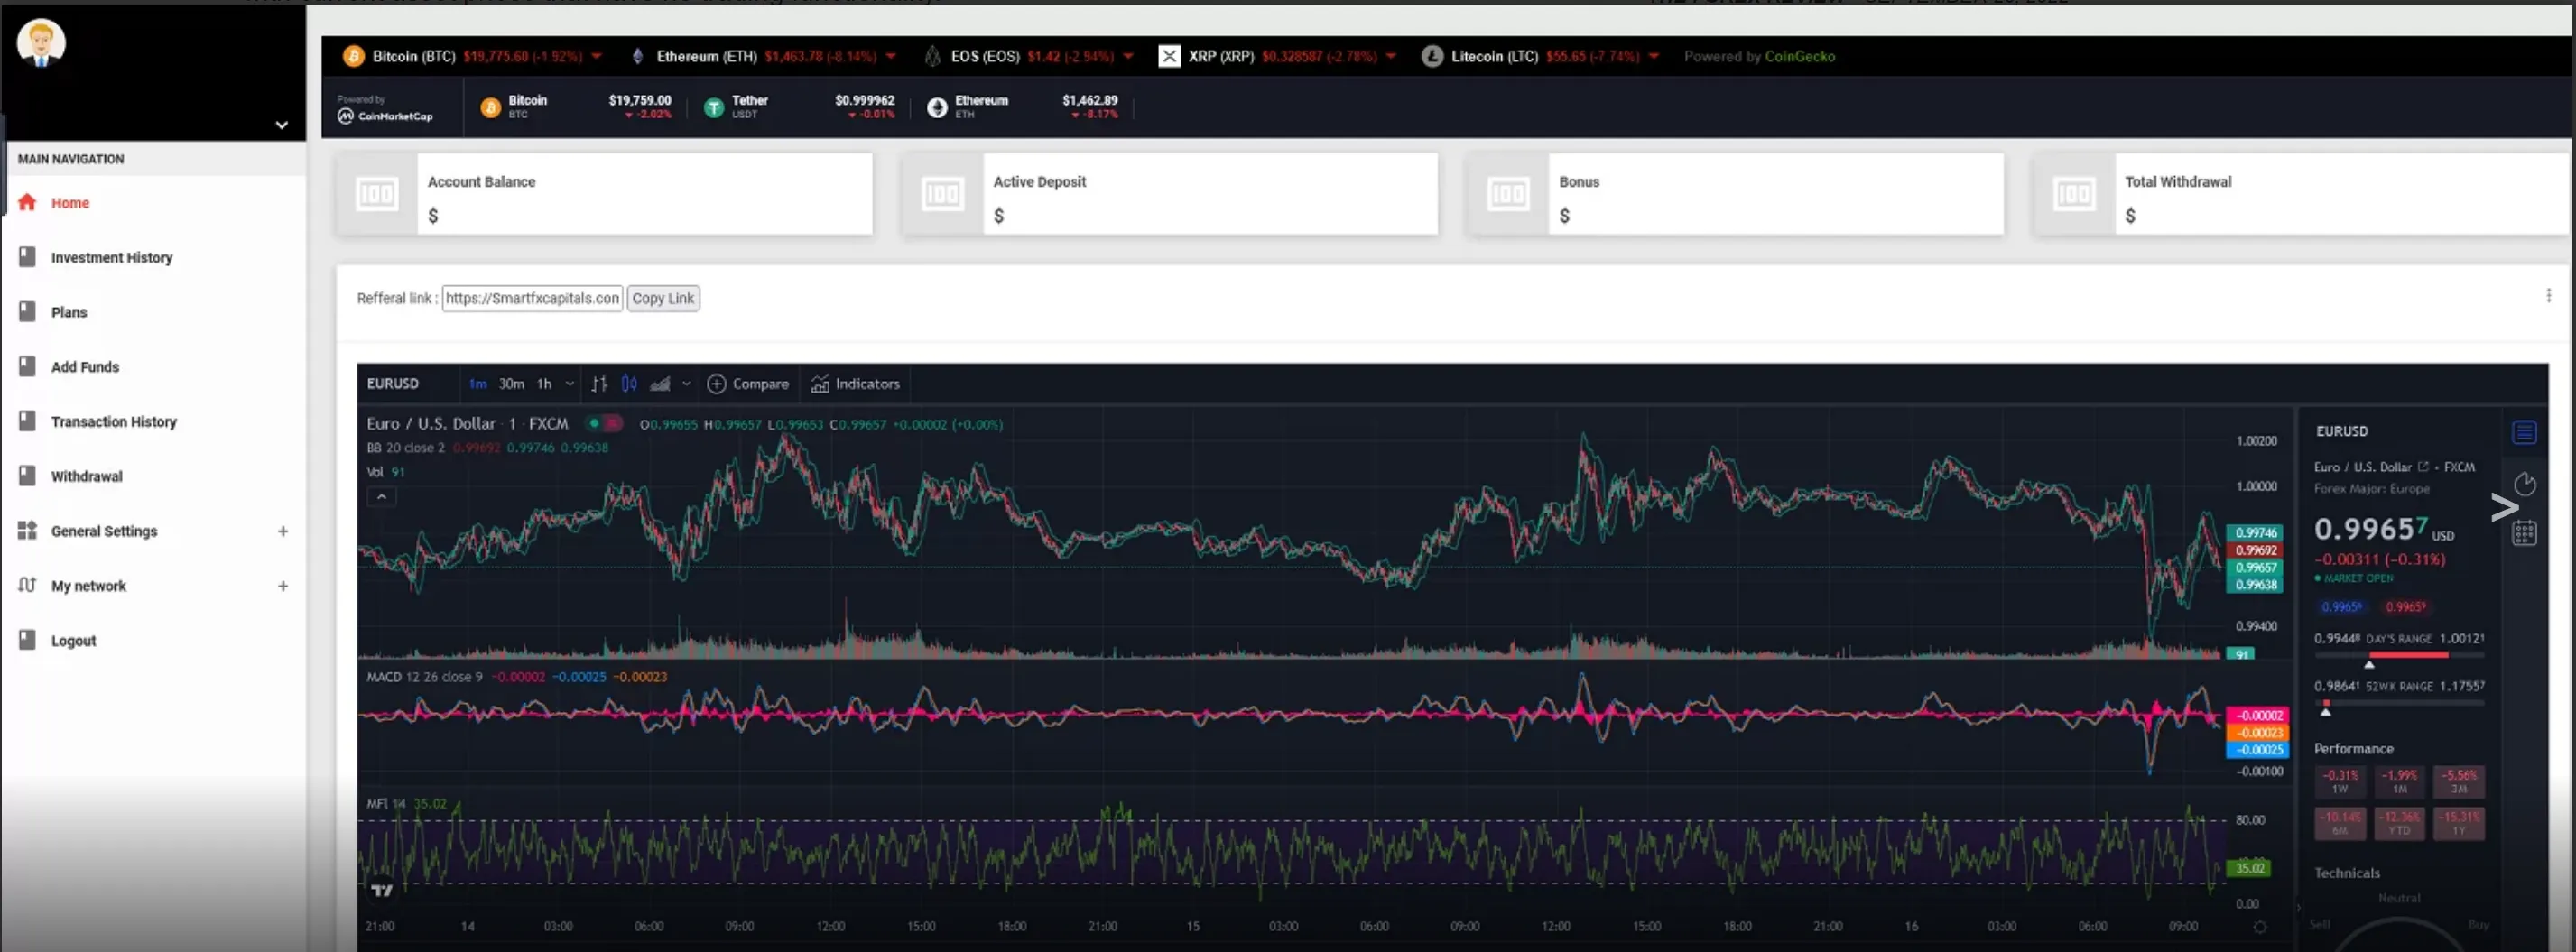The height and width of the screenshot is (952, 2576).
Task: Click the user avatar picture
Action: pyautogui.click(x=41, y=43)
